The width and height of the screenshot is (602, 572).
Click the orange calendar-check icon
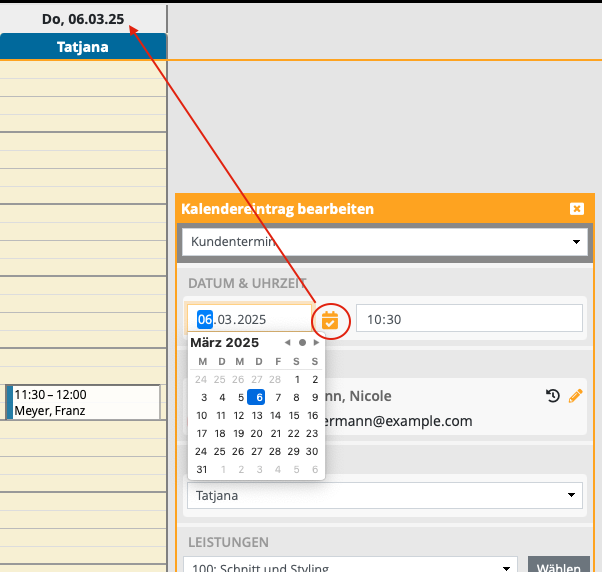[x=330, y=320]
